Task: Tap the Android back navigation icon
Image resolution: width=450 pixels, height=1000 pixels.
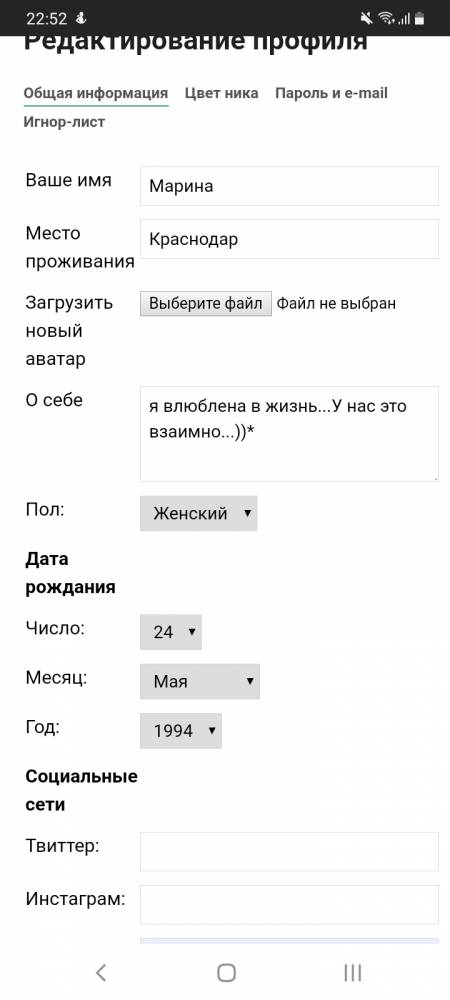Action: click(x=101, y=972)
